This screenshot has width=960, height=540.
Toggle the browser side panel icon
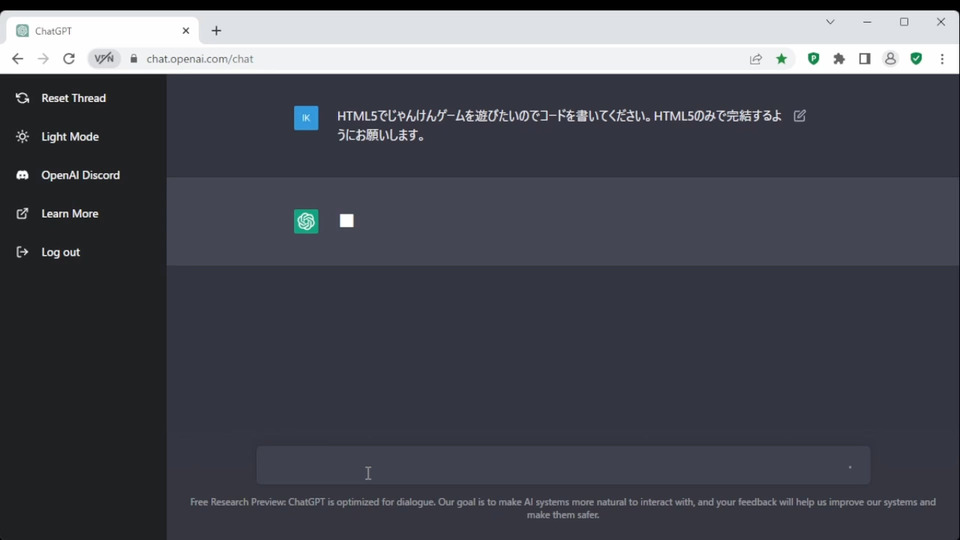[x=864, y=59]
